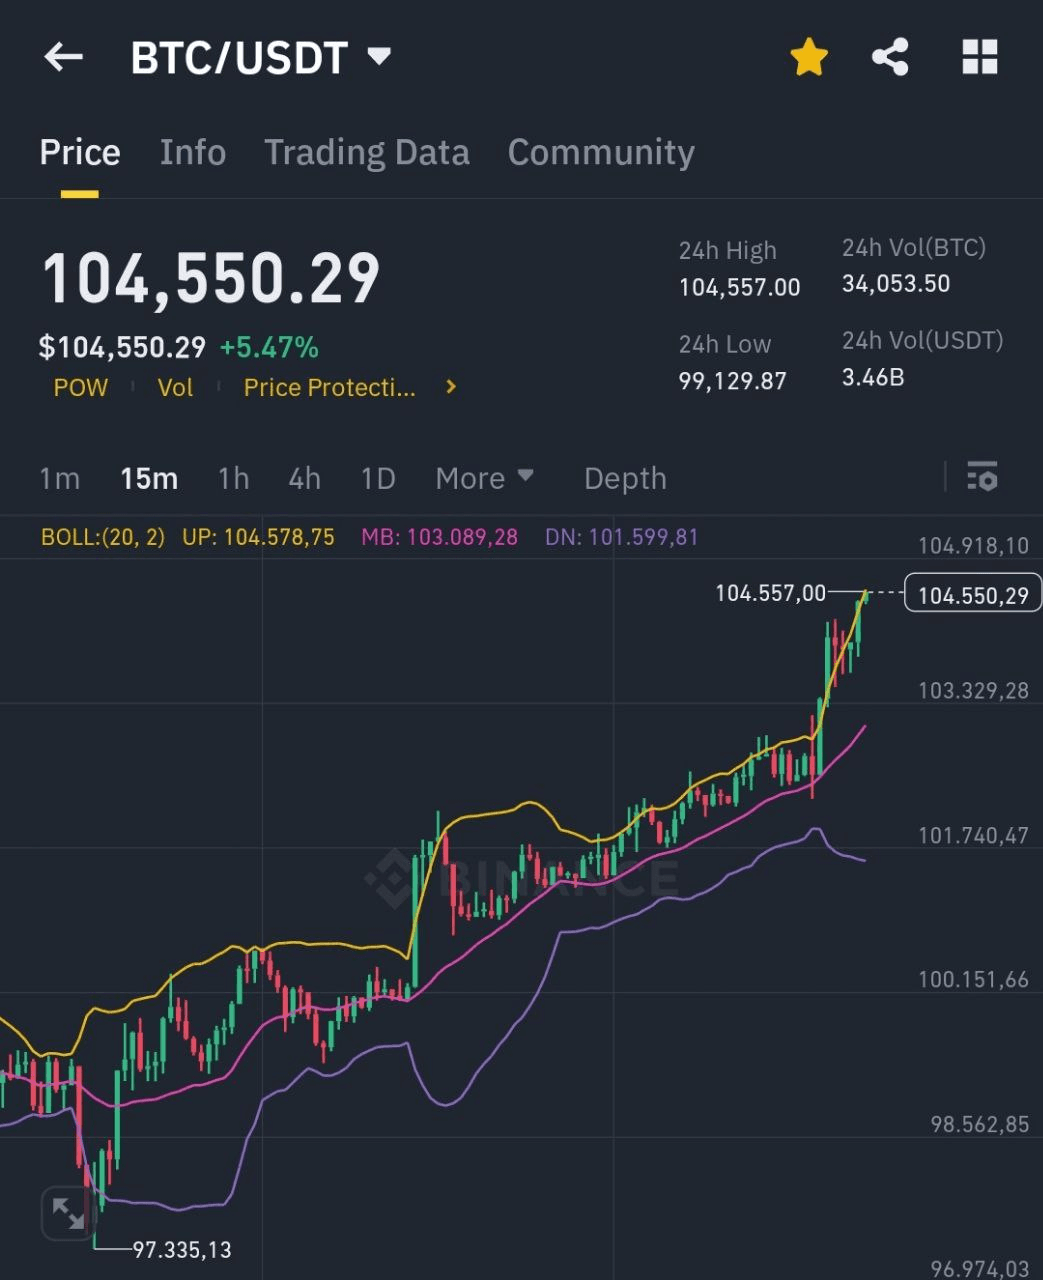Expand the More timeframes dropdown

click(484, 478)
